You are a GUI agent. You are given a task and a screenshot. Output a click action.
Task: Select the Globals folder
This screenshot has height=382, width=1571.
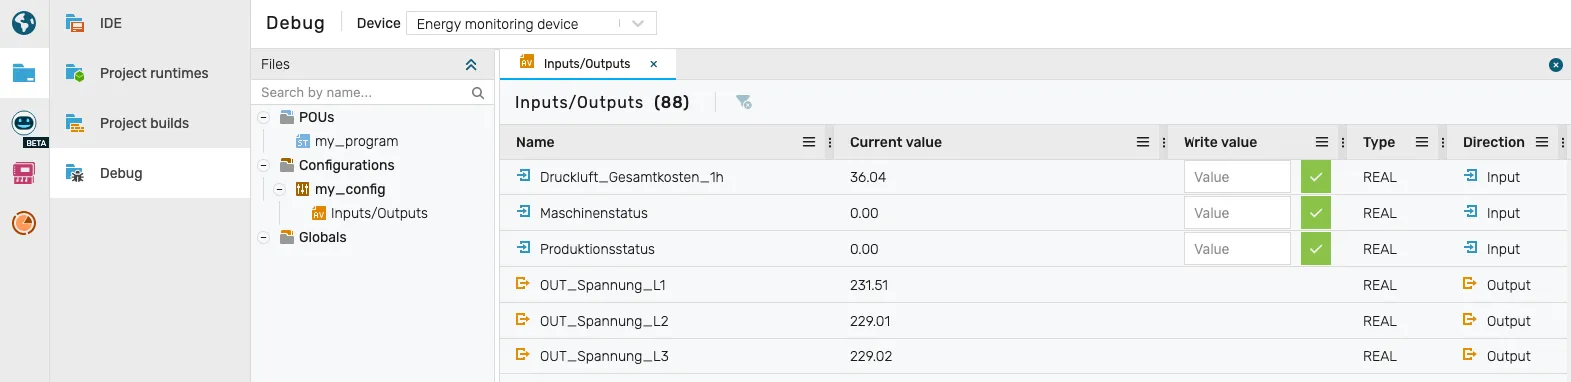(322, 237)
